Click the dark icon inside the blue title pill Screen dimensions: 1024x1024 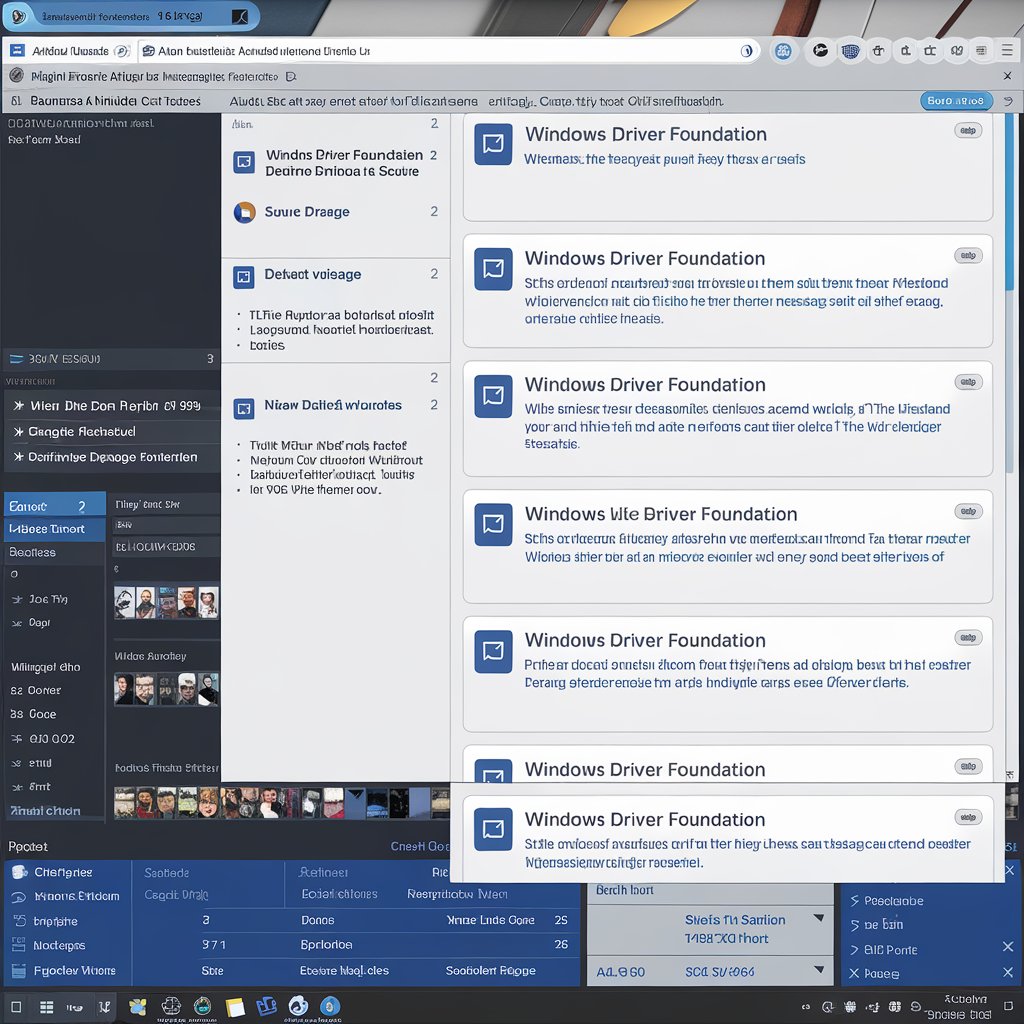(240, 16)
